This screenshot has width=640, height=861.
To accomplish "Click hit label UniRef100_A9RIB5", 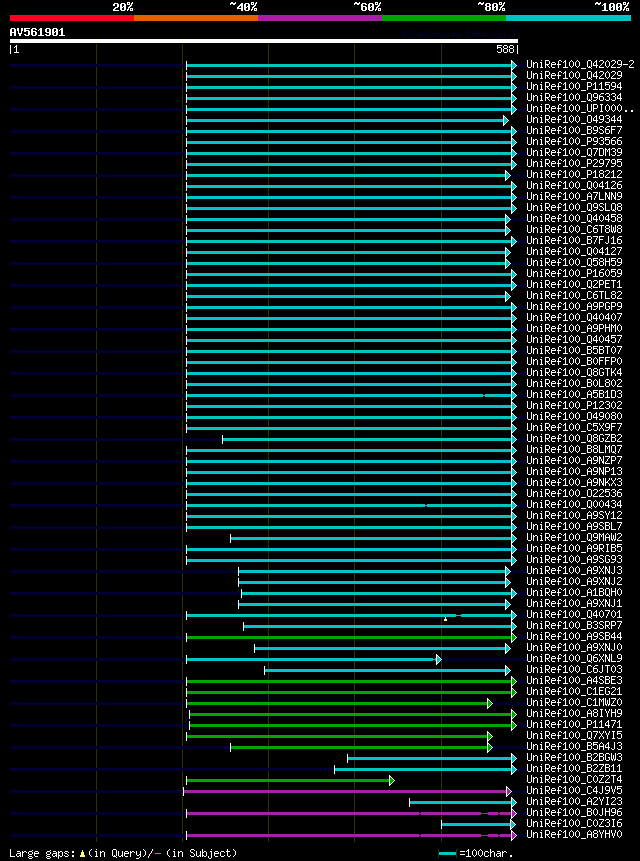I will tap(574, 549).
